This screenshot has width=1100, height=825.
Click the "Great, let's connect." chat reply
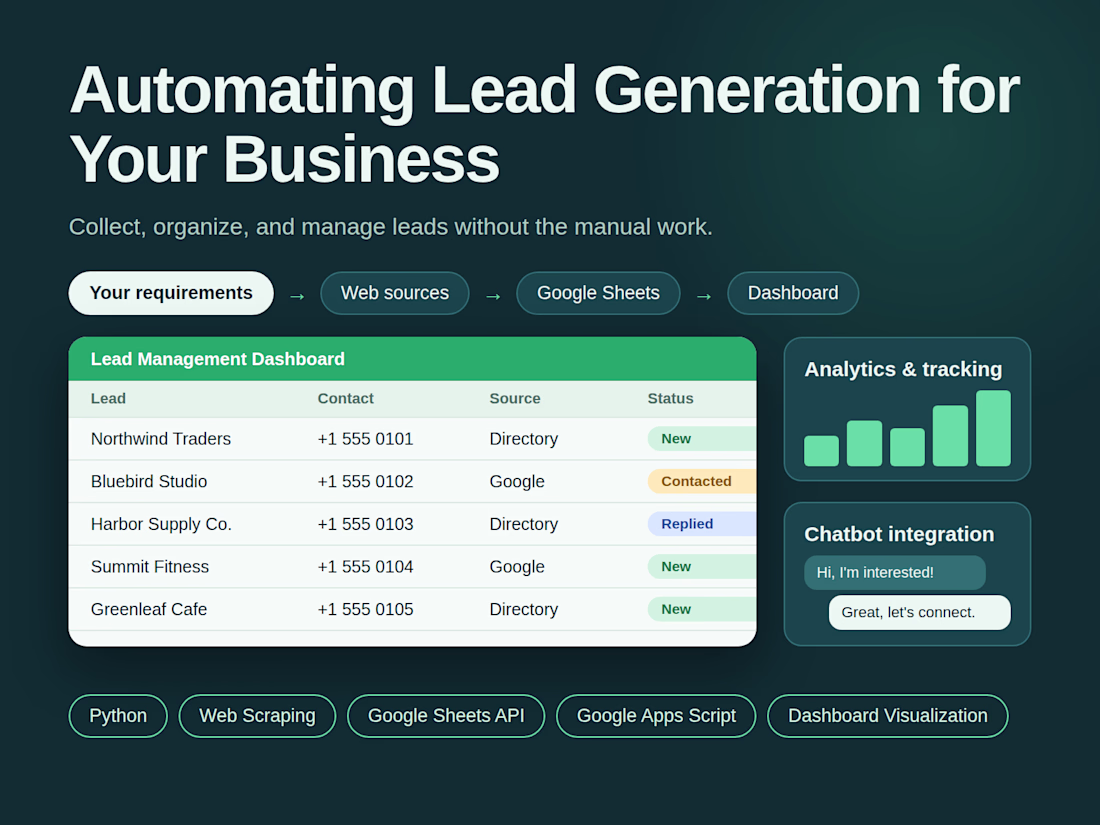(x=920, y=612)
